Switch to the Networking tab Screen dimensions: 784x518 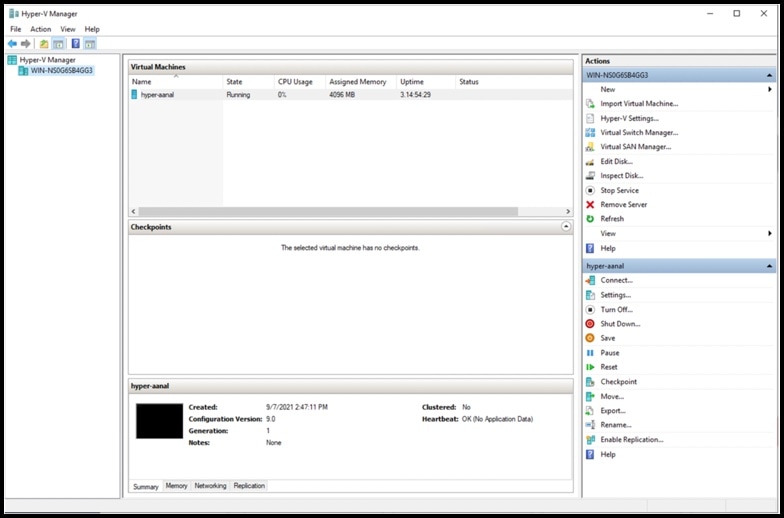click(x=210, y=486)
